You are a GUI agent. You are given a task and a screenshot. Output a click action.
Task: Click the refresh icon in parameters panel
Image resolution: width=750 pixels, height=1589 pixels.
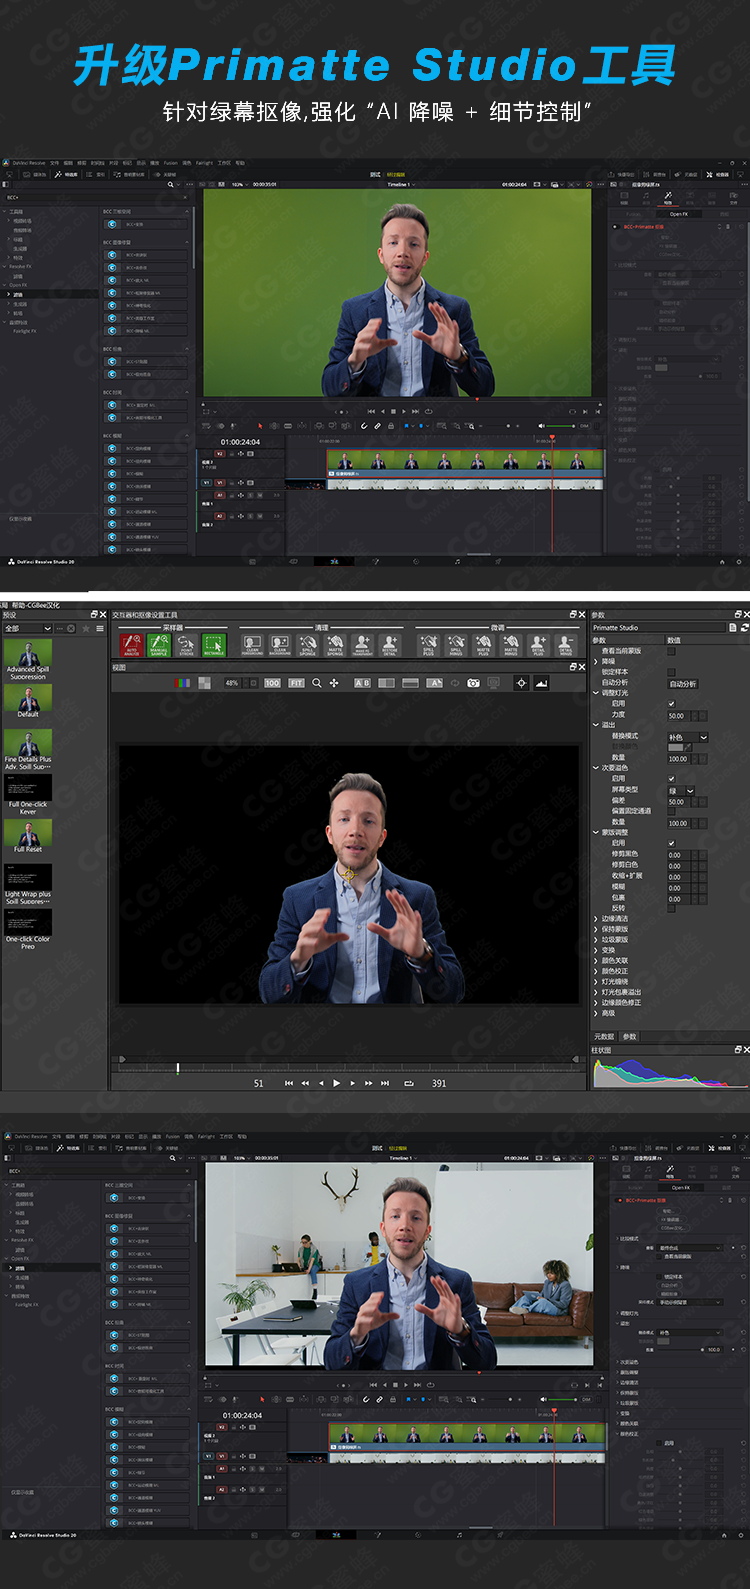coord(744,628)
